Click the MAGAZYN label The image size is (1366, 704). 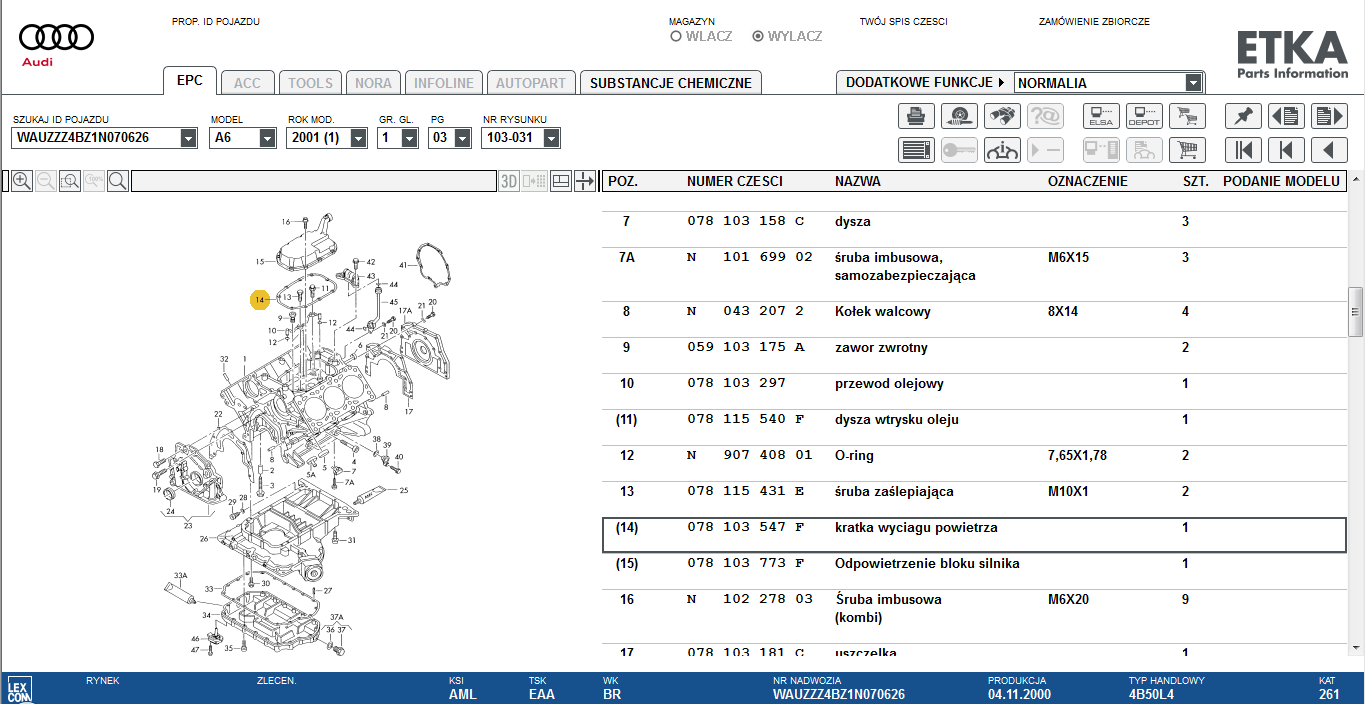coord(692,21)
